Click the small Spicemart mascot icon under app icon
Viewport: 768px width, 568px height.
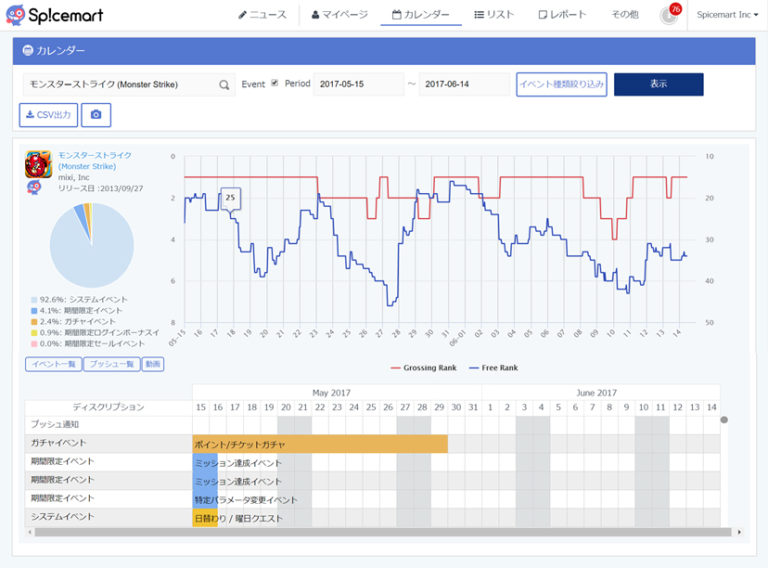(x=34, y=188)
